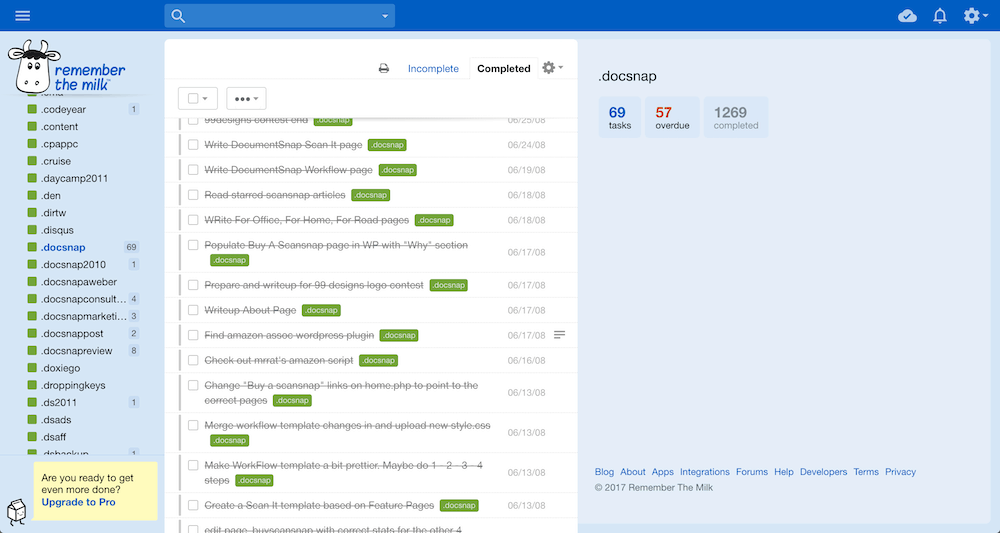Open the cloud sync status icon
The width and height of the screenshot is (1000, 533).
click(x=907, y=16)
